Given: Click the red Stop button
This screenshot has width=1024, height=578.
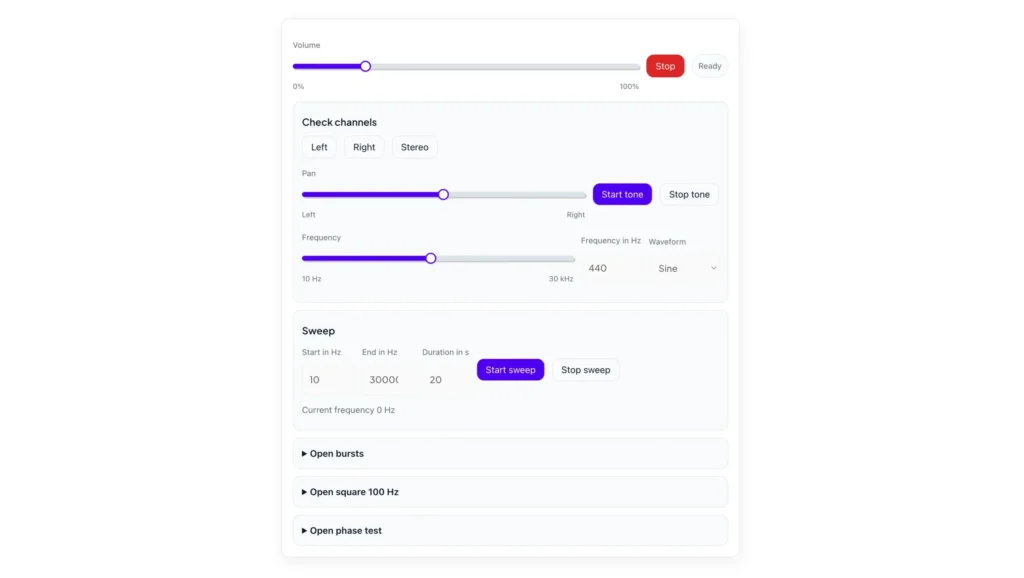Looking at the screenshot, I should (665, 66).
